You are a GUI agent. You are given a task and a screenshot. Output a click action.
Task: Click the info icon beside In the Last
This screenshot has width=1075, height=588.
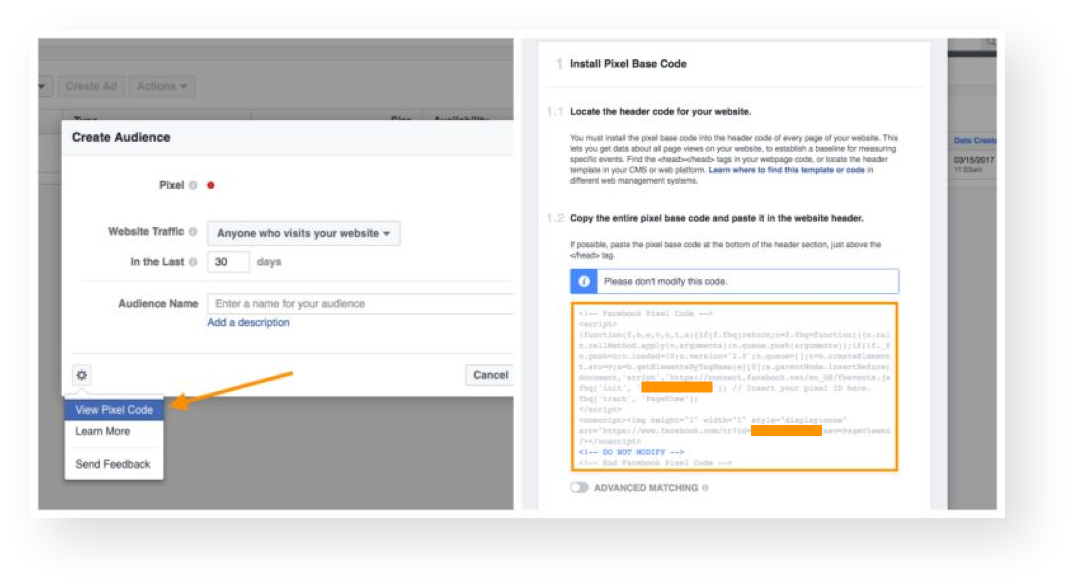pos(193,262)
